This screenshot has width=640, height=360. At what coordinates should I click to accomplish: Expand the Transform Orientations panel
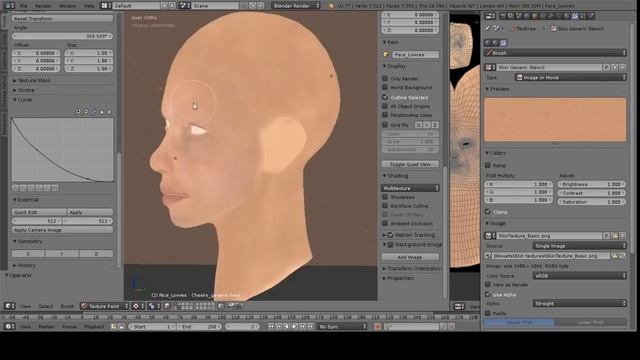point(412,269)
